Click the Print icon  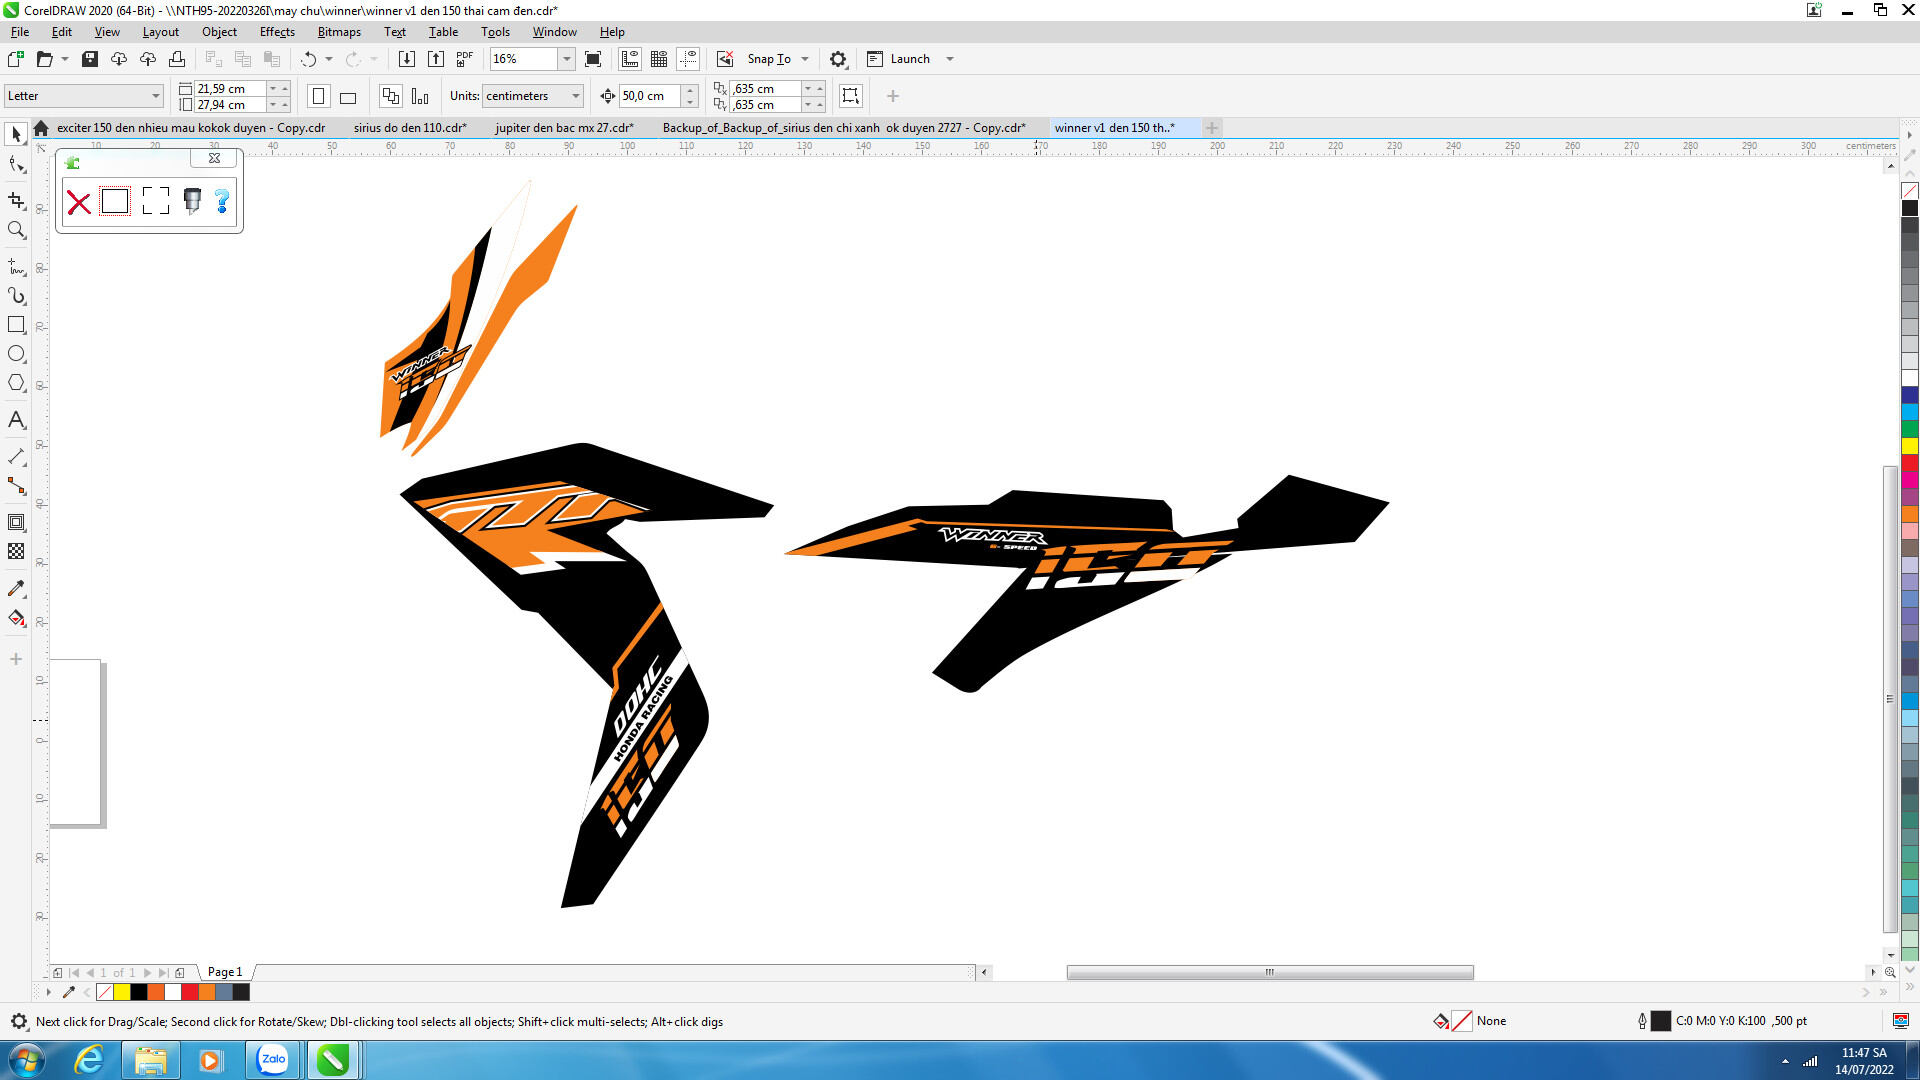(x=177, y=59)
